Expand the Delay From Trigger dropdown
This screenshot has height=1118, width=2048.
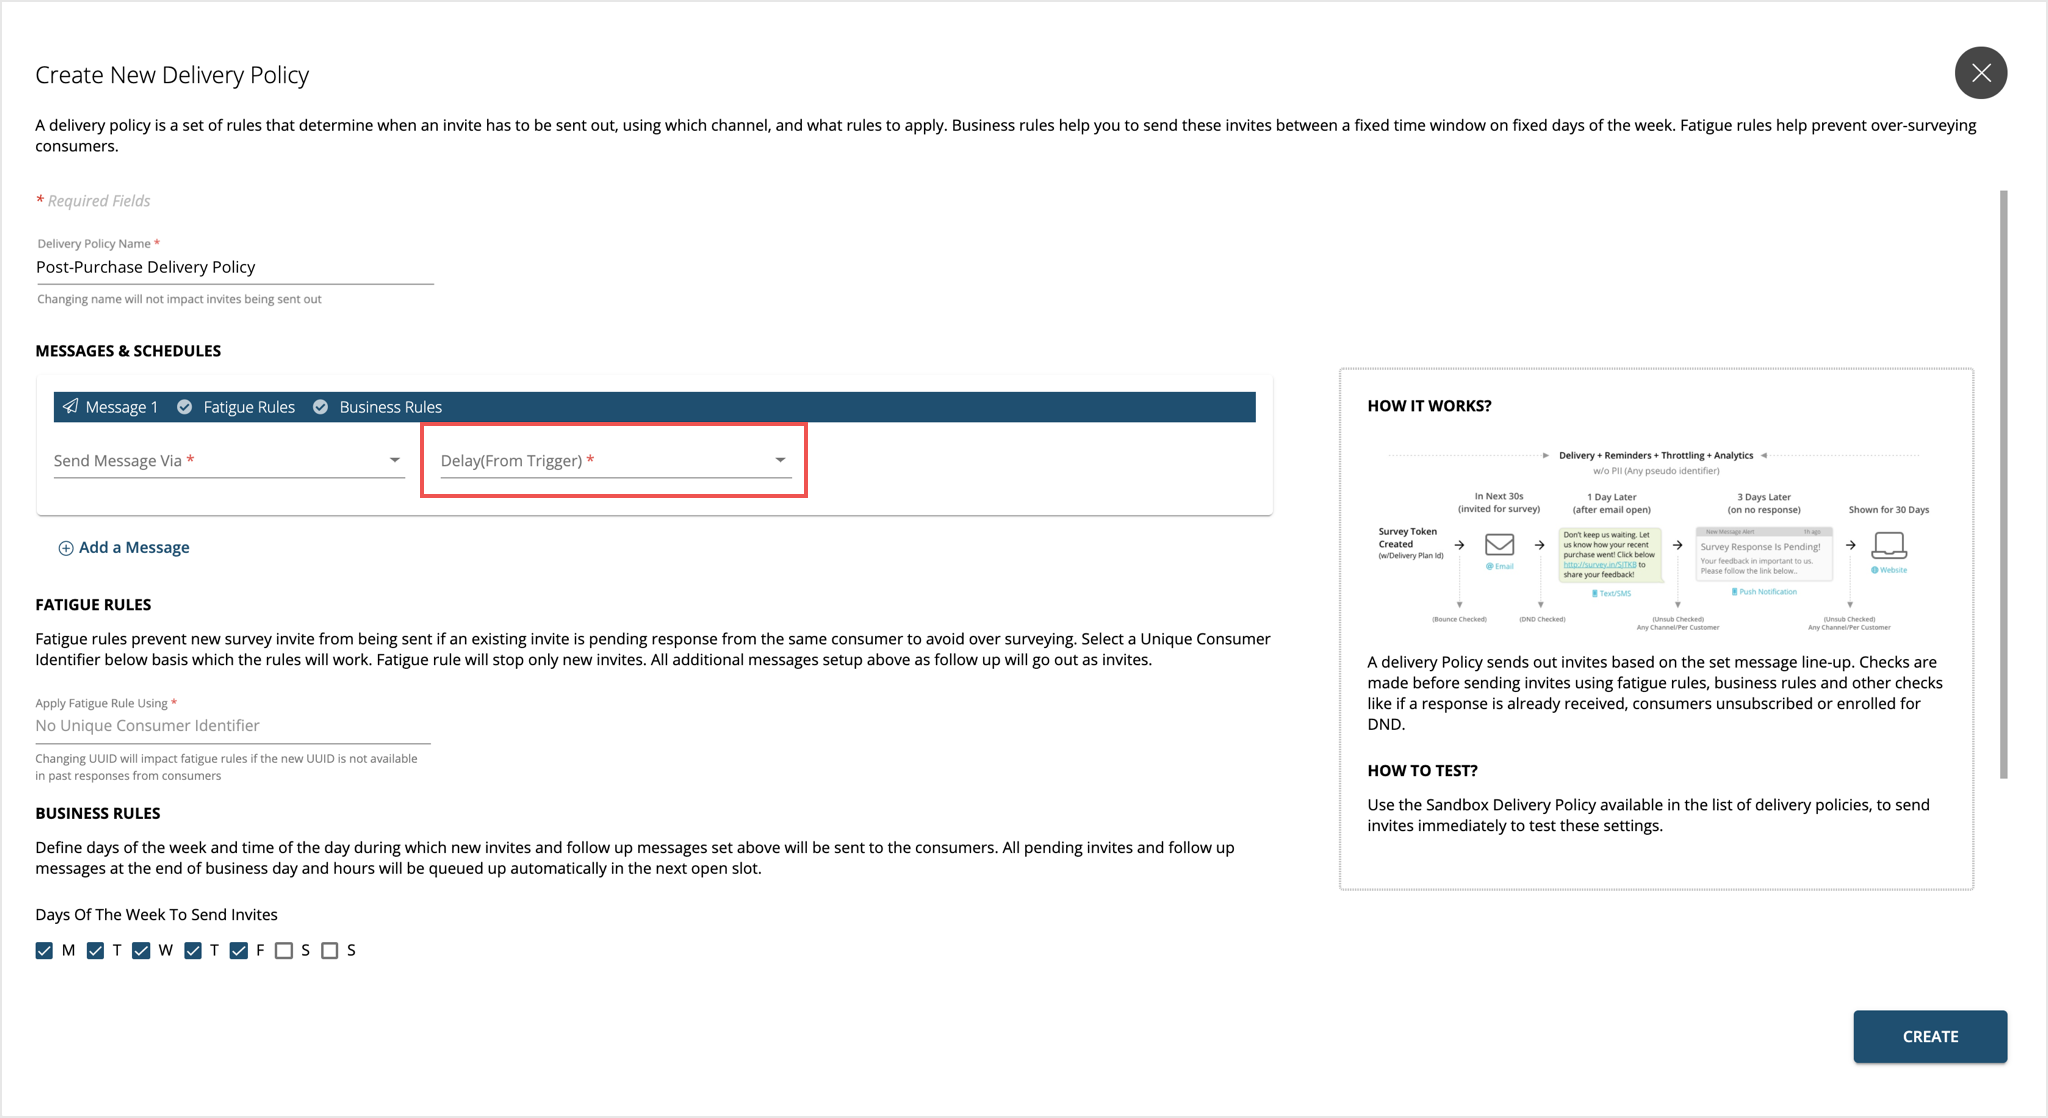tap(780, 460)
